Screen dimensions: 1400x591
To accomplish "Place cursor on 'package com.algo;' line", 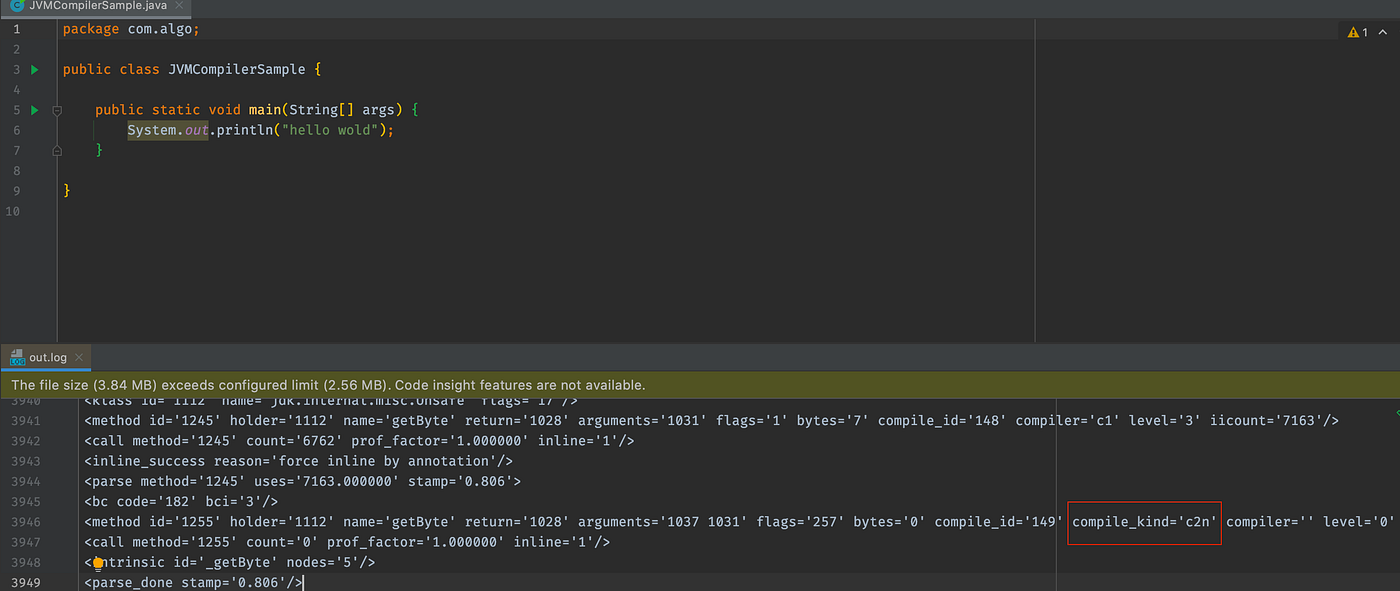I will click(x=131, y=29).
